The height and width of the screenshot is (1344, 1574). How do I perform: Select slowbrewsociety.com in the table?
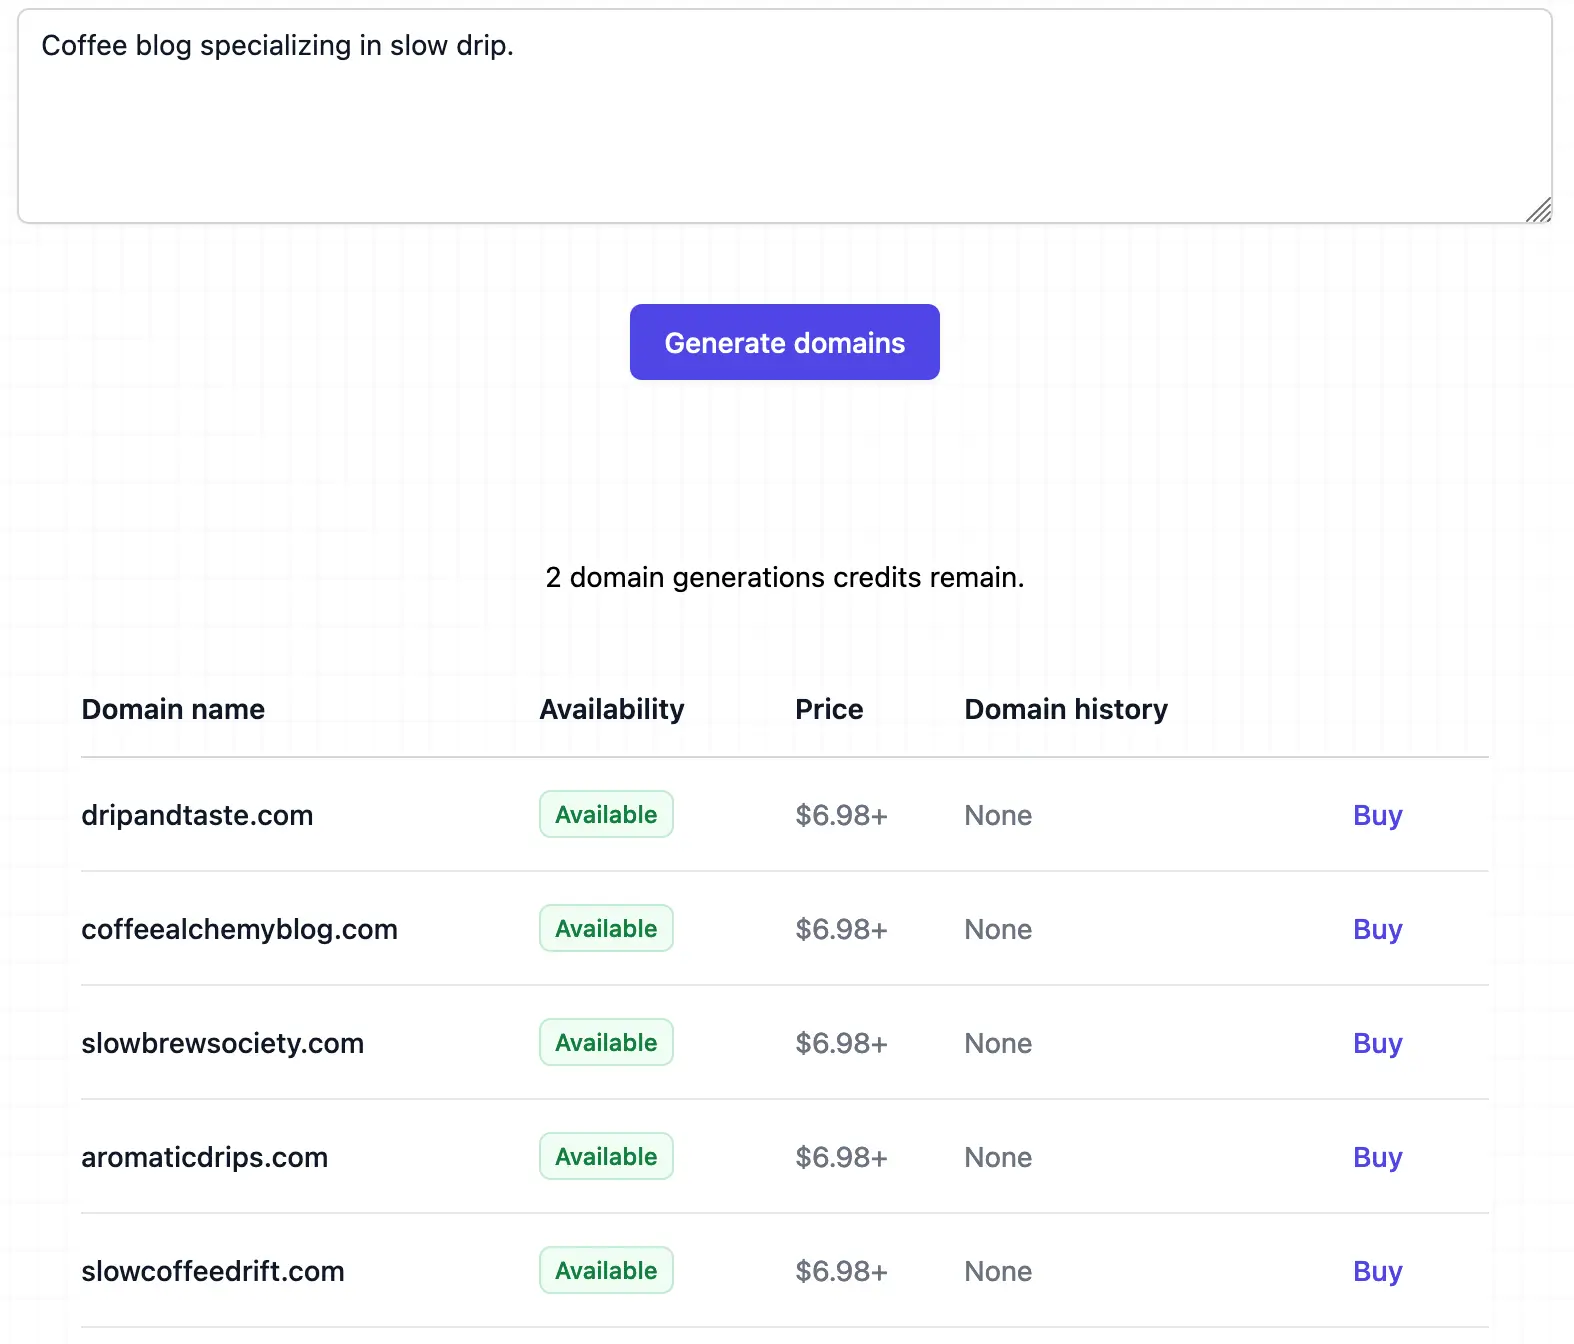(222, 1043)
